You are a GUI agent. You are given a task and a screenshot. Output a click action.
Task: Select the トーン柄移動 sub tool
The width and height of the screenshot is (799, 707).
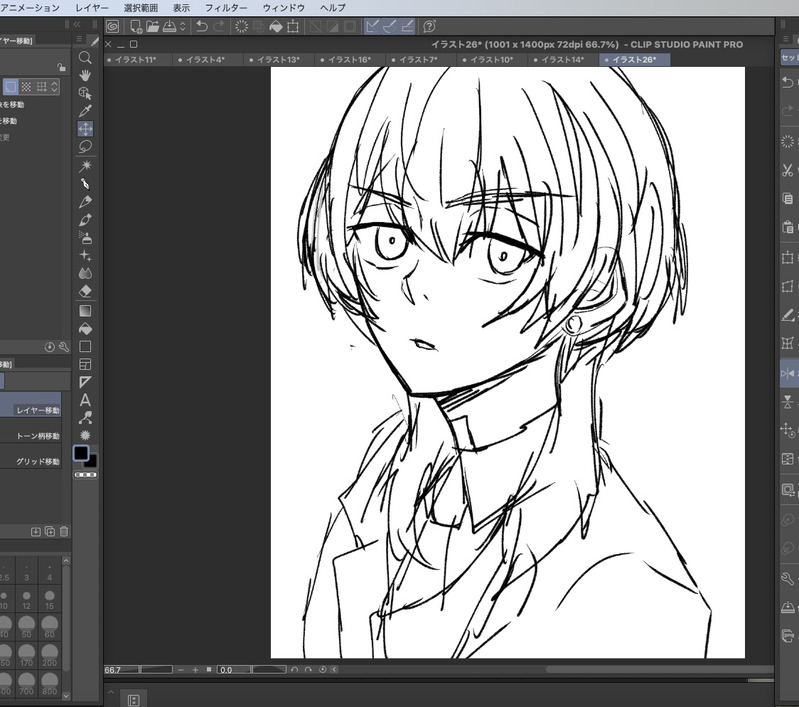(x=31, y=433)
